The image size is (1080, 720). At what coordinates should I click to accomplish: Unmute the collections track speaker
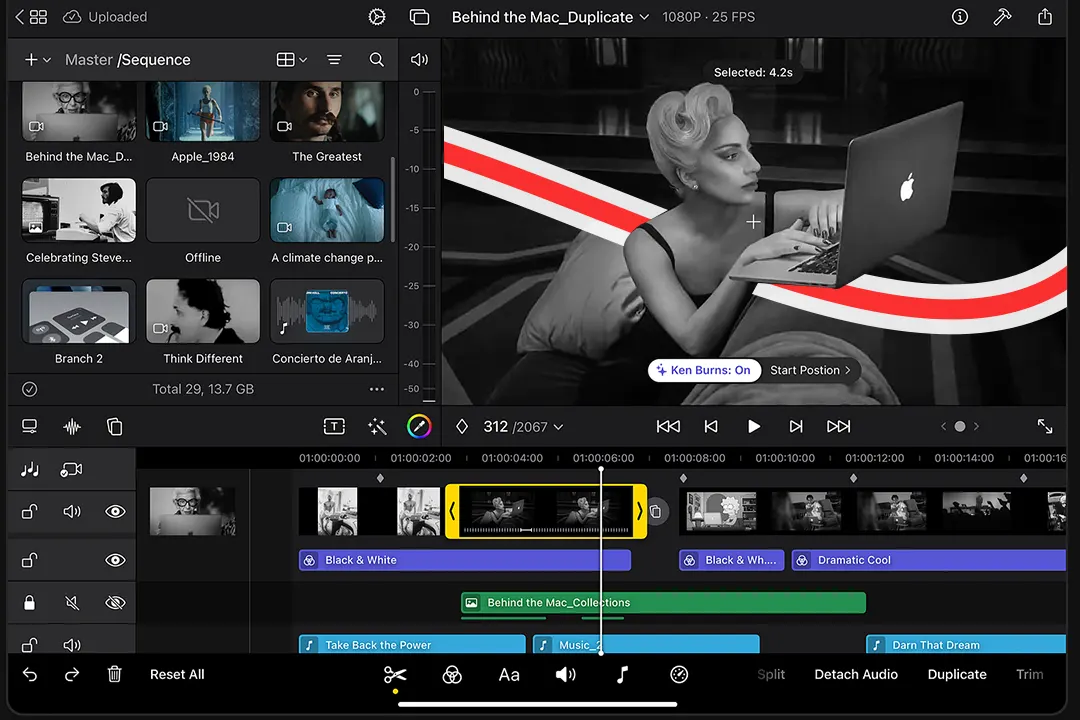72,603
